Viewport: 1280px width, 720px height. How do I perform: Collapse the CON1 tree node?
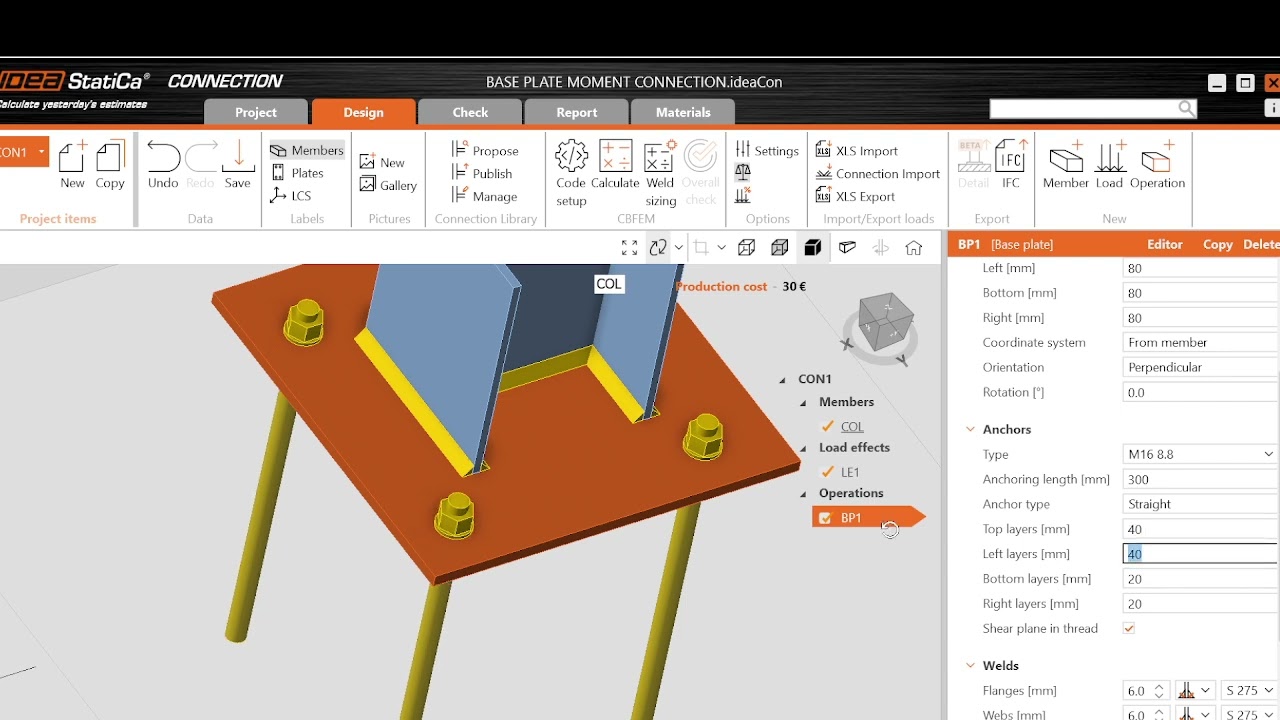783,380
